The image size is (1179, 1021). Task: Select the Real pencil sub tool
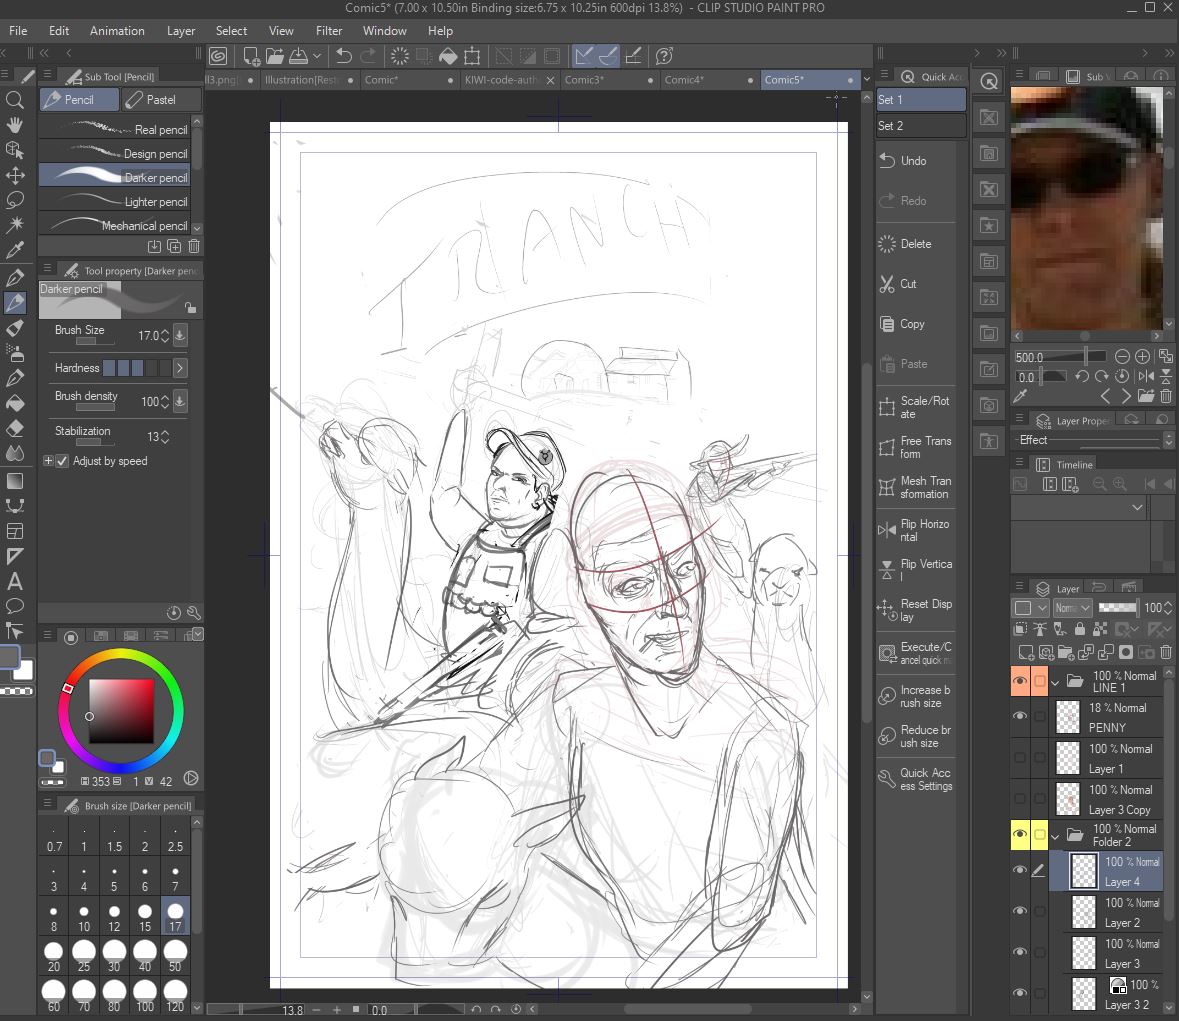click(114, 129)
